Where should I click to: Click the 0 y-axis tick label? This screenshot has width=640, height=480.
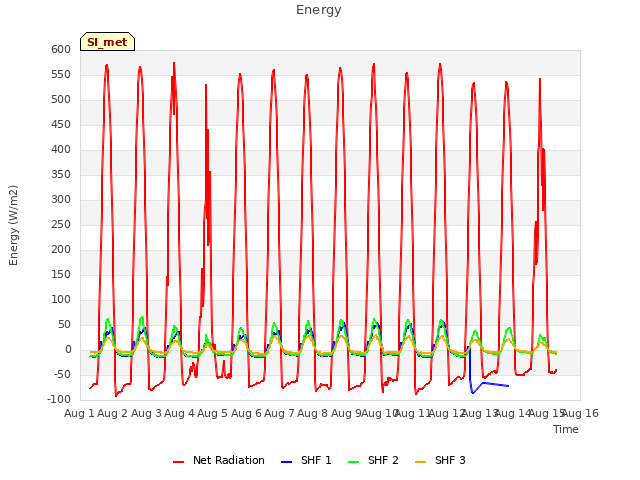click(68, 350)
